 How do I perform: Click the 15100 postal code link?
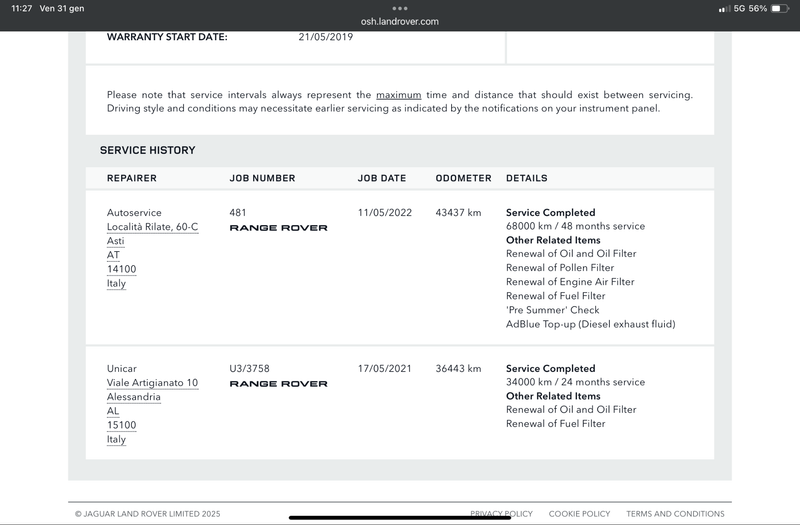(x=121, y=426)
